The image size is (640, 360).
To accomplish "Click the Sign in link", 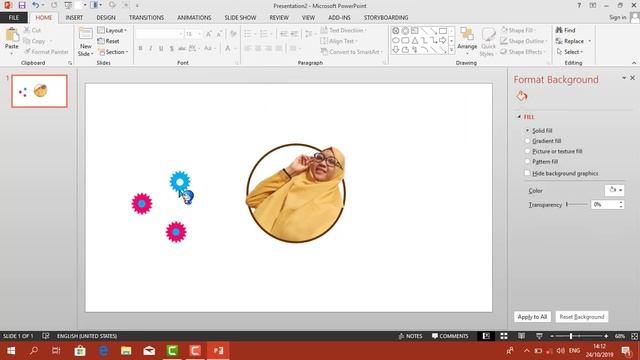I will 618,18.
